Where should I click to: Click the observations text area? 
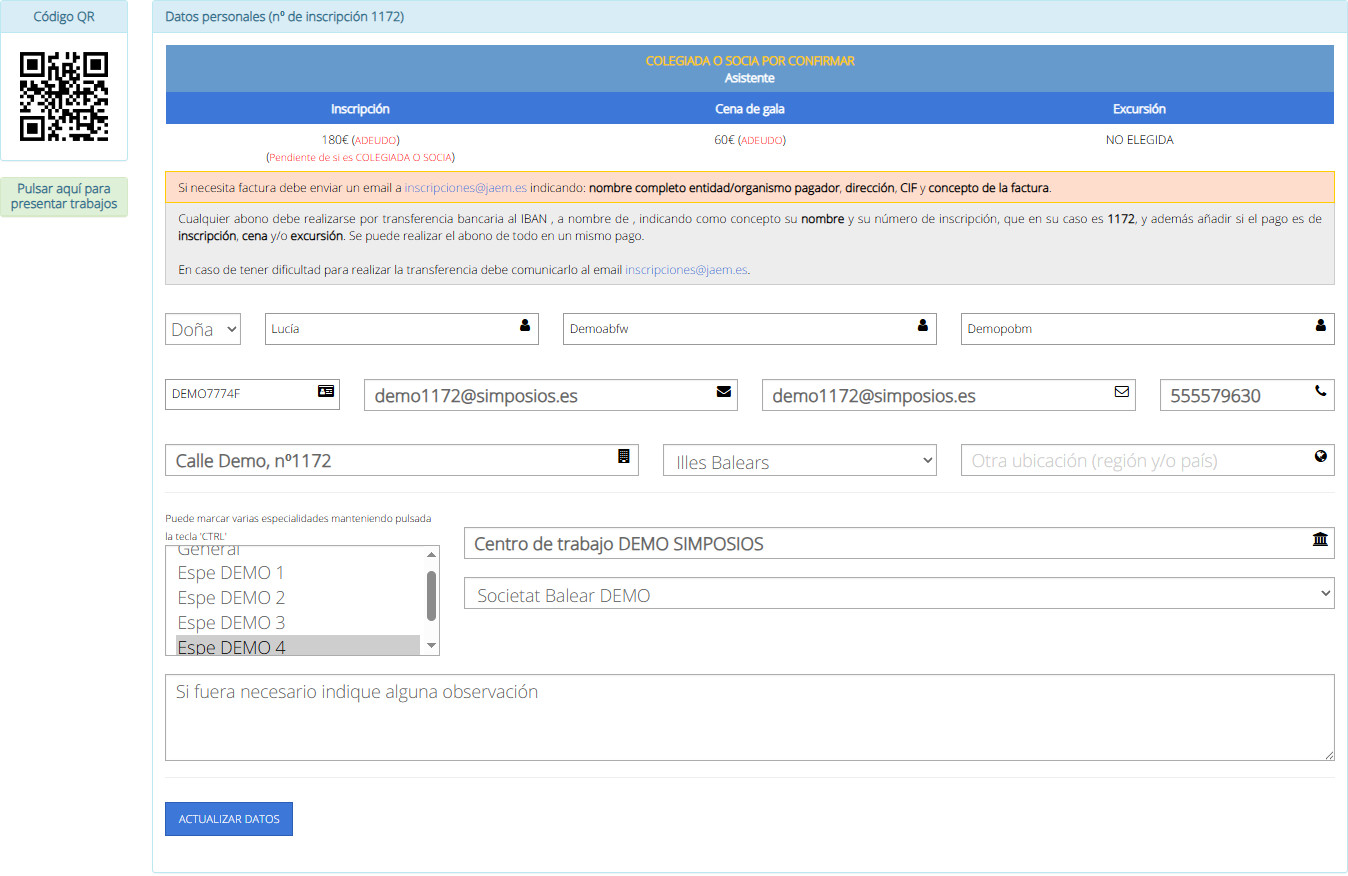(x=750, y=718)
